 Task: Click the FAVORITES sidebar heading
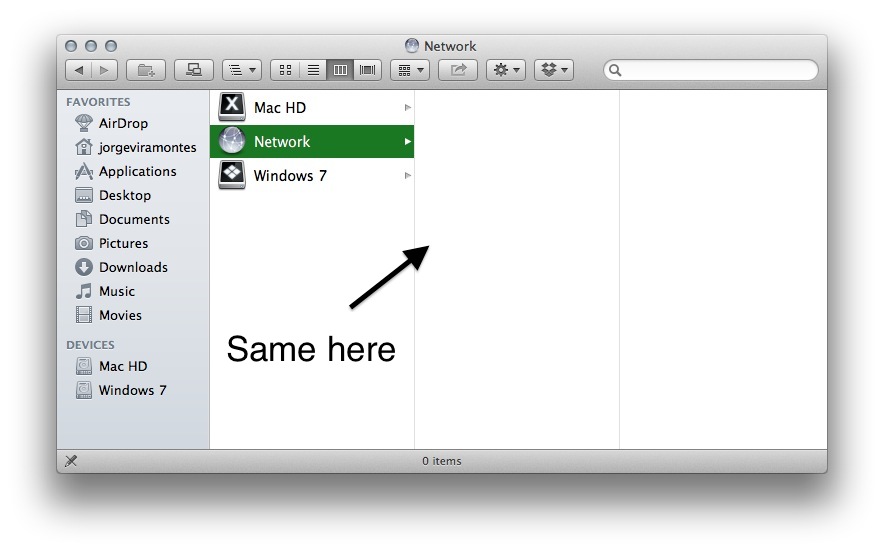coord(98,102)
